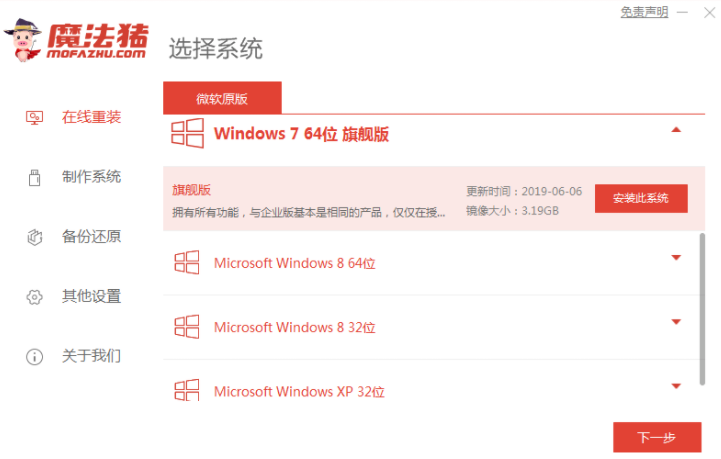Click the 下一步 button
The width and height of the screenshot is (721, 459).
pos(657,437)
